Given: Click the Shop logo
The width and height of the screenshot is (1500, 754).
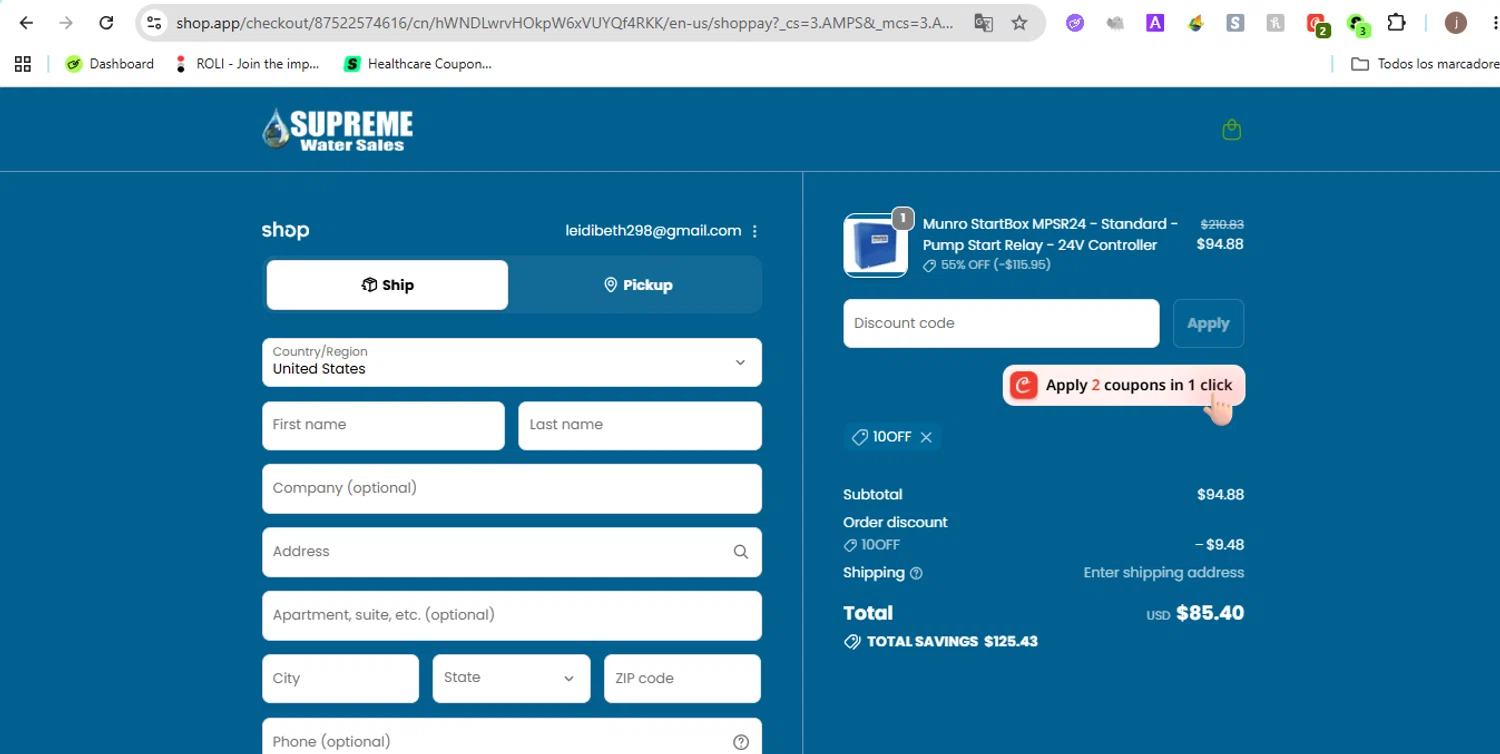Looking at the screenshot, I should [285, 230].
